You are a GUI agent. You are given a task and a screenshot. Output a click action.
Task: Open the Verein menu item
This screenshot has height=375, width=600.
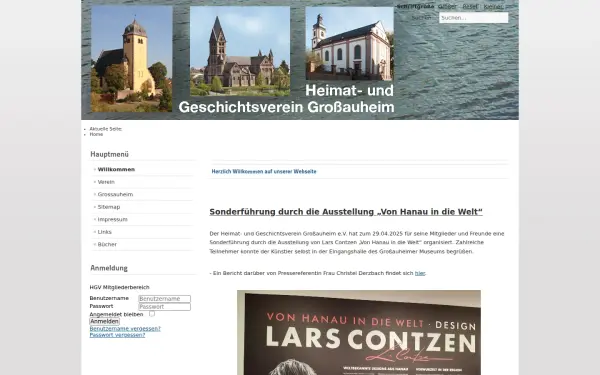(106, 182)
